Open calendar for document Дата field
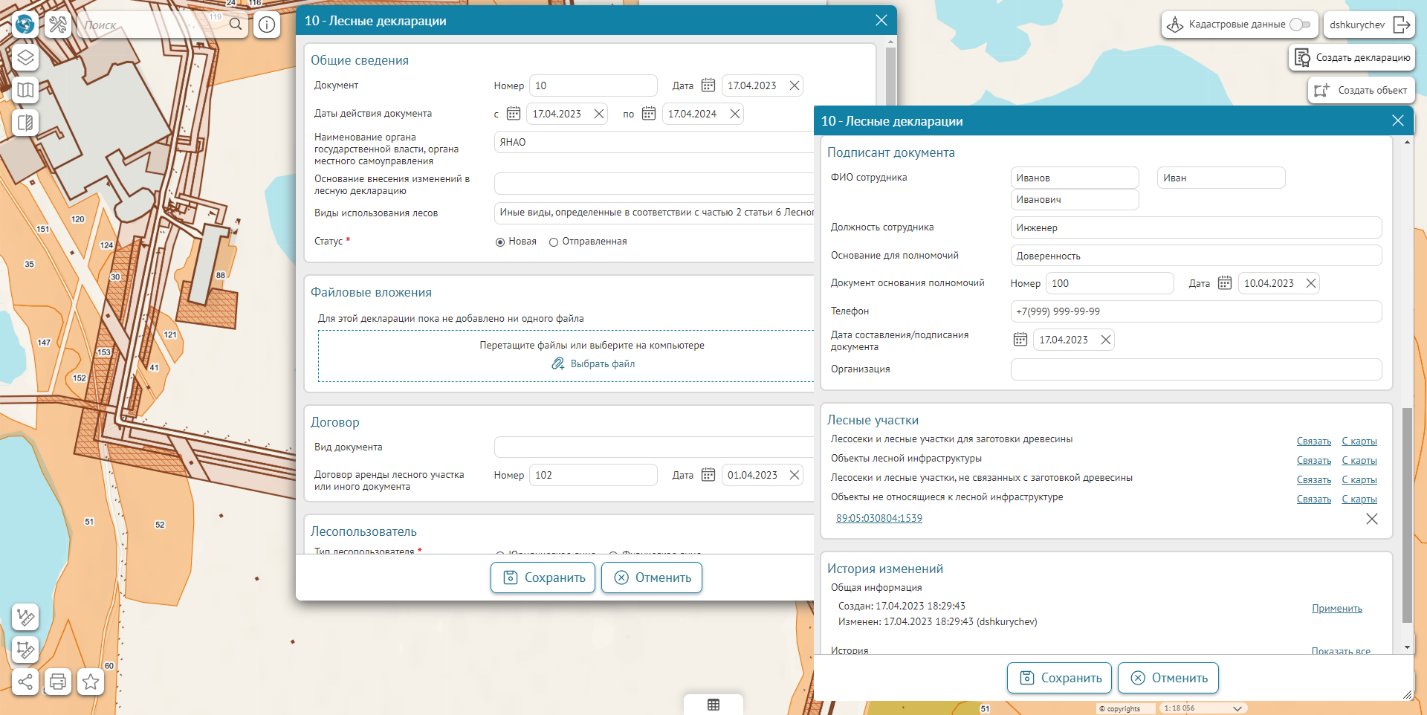The width and height of the screenshot is (1427, 715). click(708, 86)
